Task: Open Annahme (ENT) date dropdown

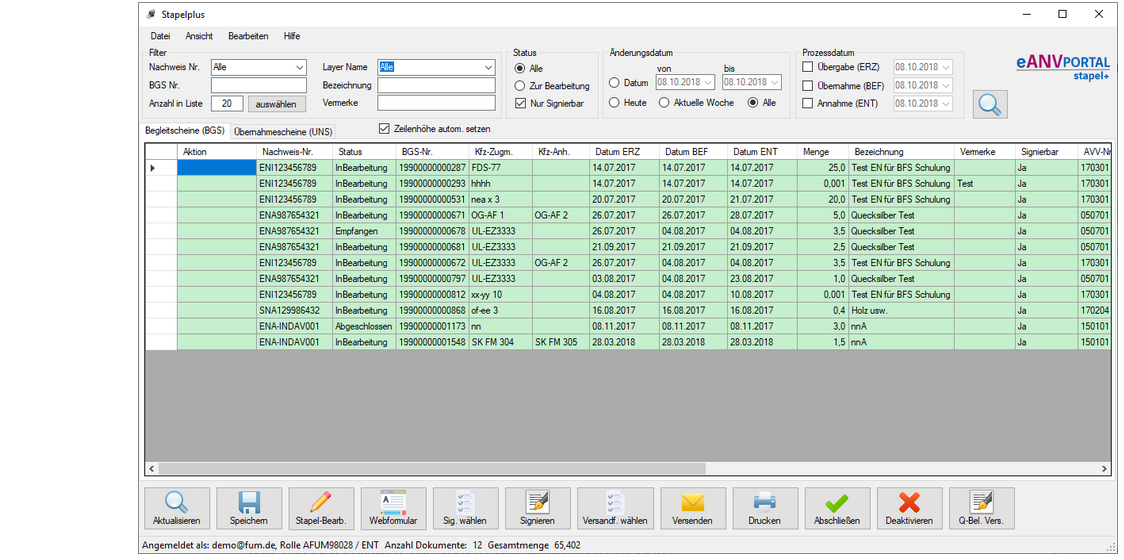Action: click(946, 103)
